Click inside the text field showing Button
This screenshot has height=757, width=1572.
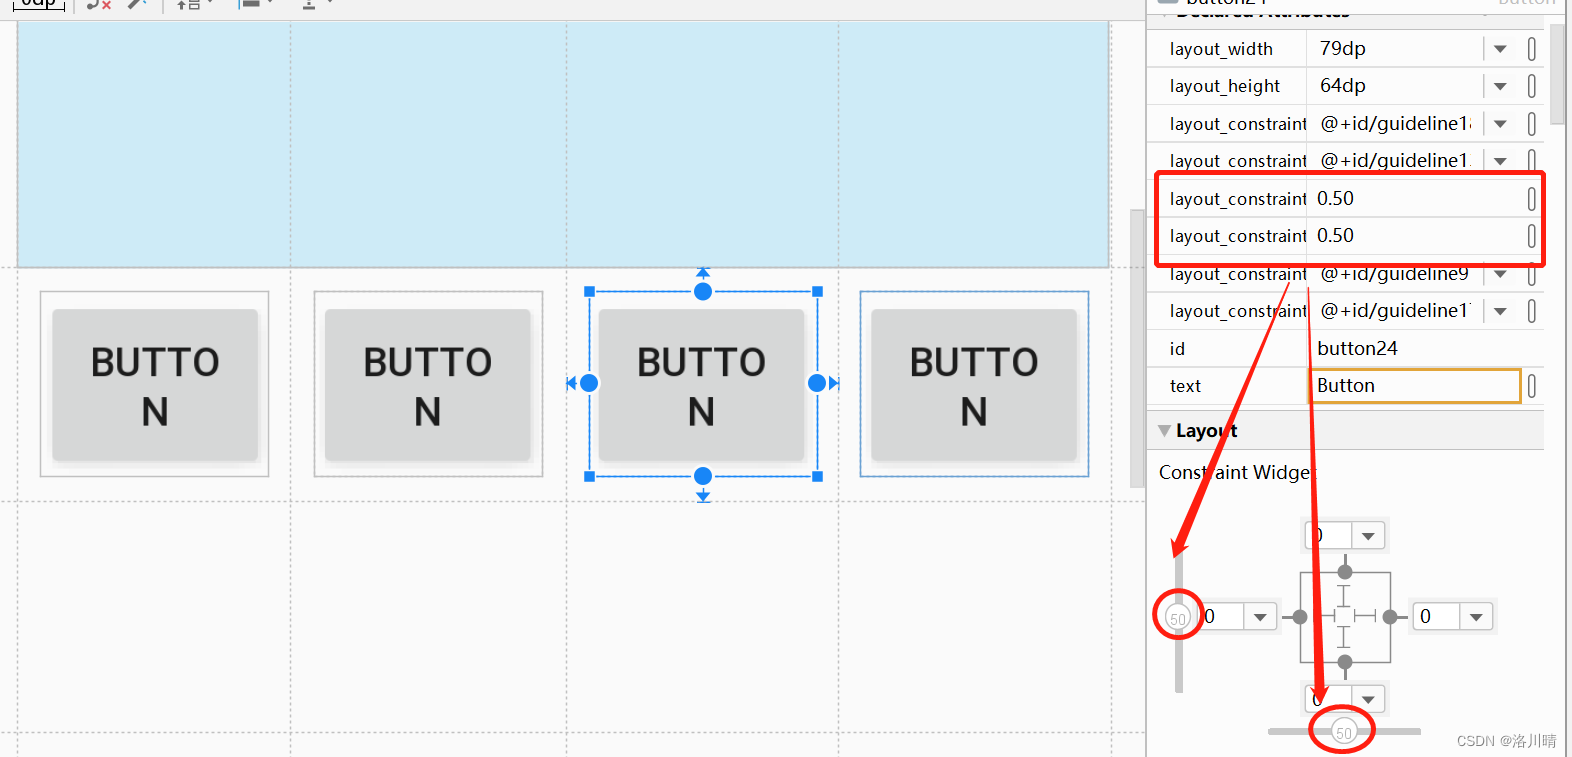tap(1414, 386)
